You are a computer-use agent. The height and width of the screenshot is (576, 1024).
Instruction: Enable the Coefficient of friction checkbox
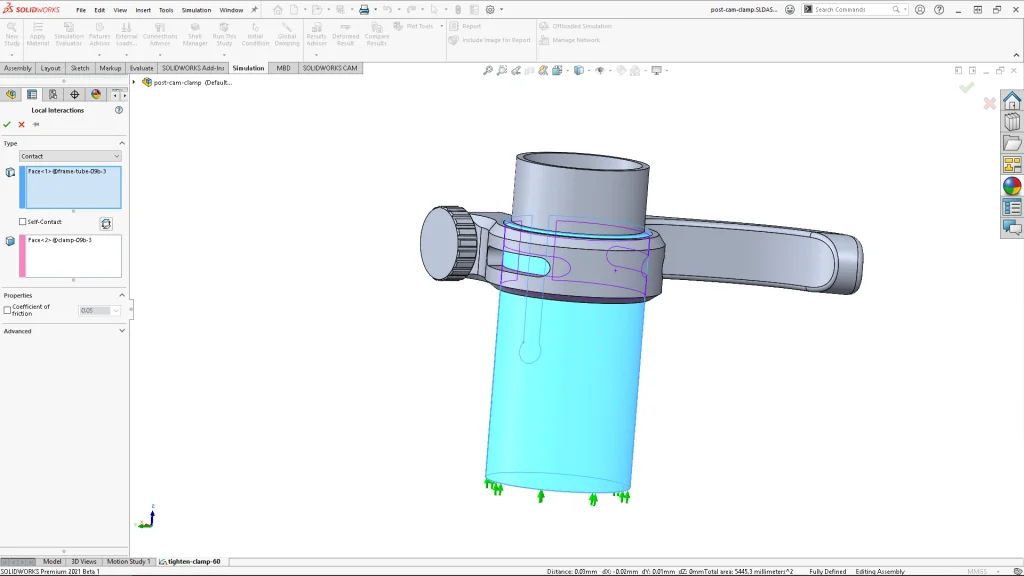click(x=8, y=310)
